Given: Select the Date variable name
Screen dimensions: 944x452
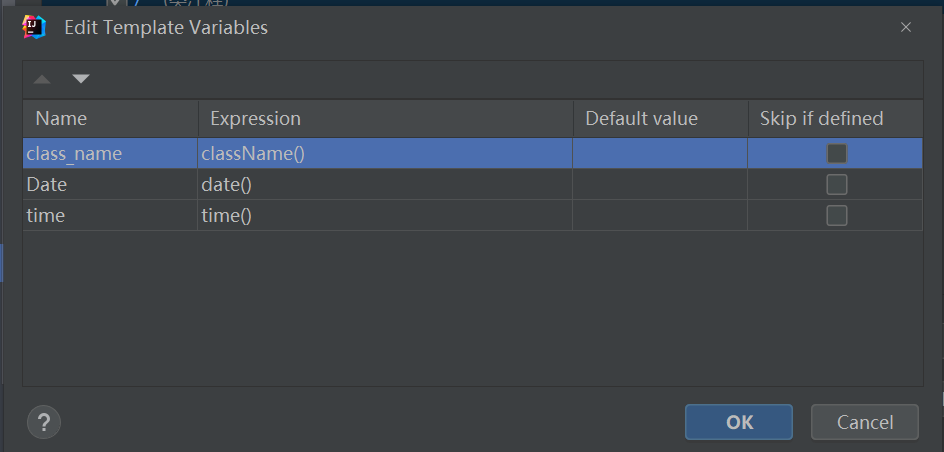Looking at the screenshot, I should 110,185.
